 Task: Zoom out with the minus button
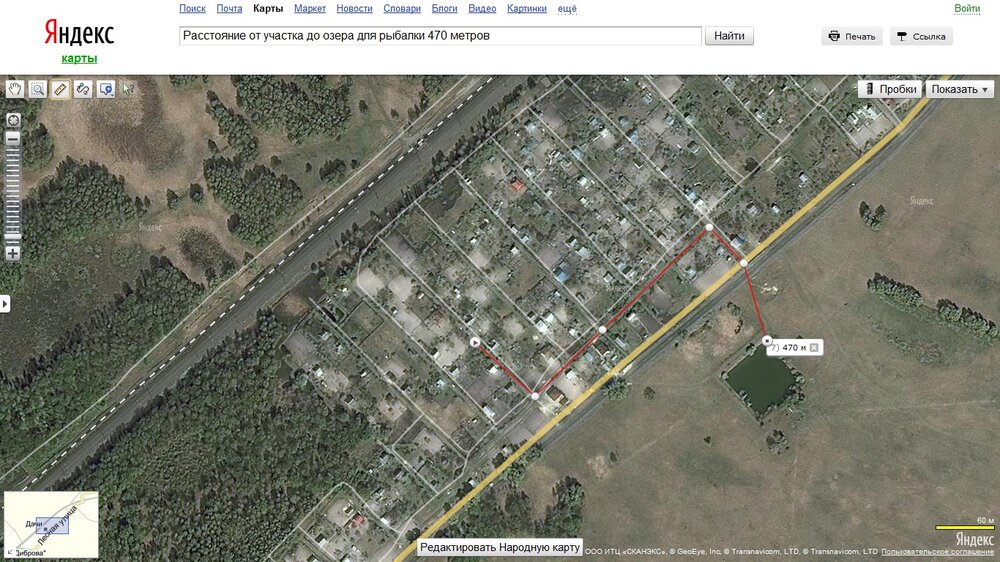[13, 138]
